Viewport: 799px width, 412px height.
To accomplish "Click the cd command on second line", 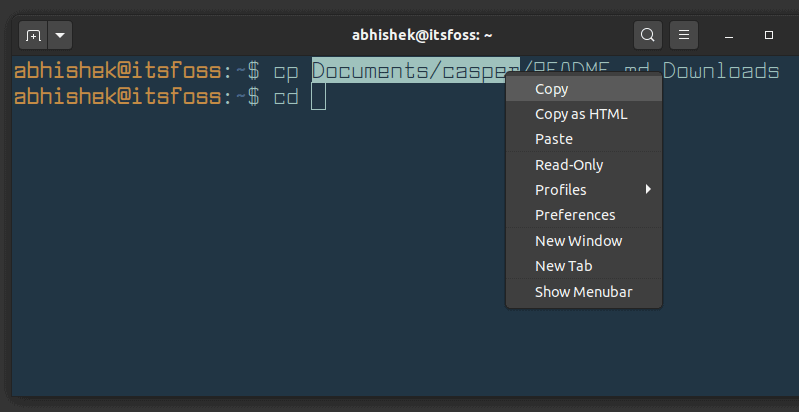I will click(286, 97).
